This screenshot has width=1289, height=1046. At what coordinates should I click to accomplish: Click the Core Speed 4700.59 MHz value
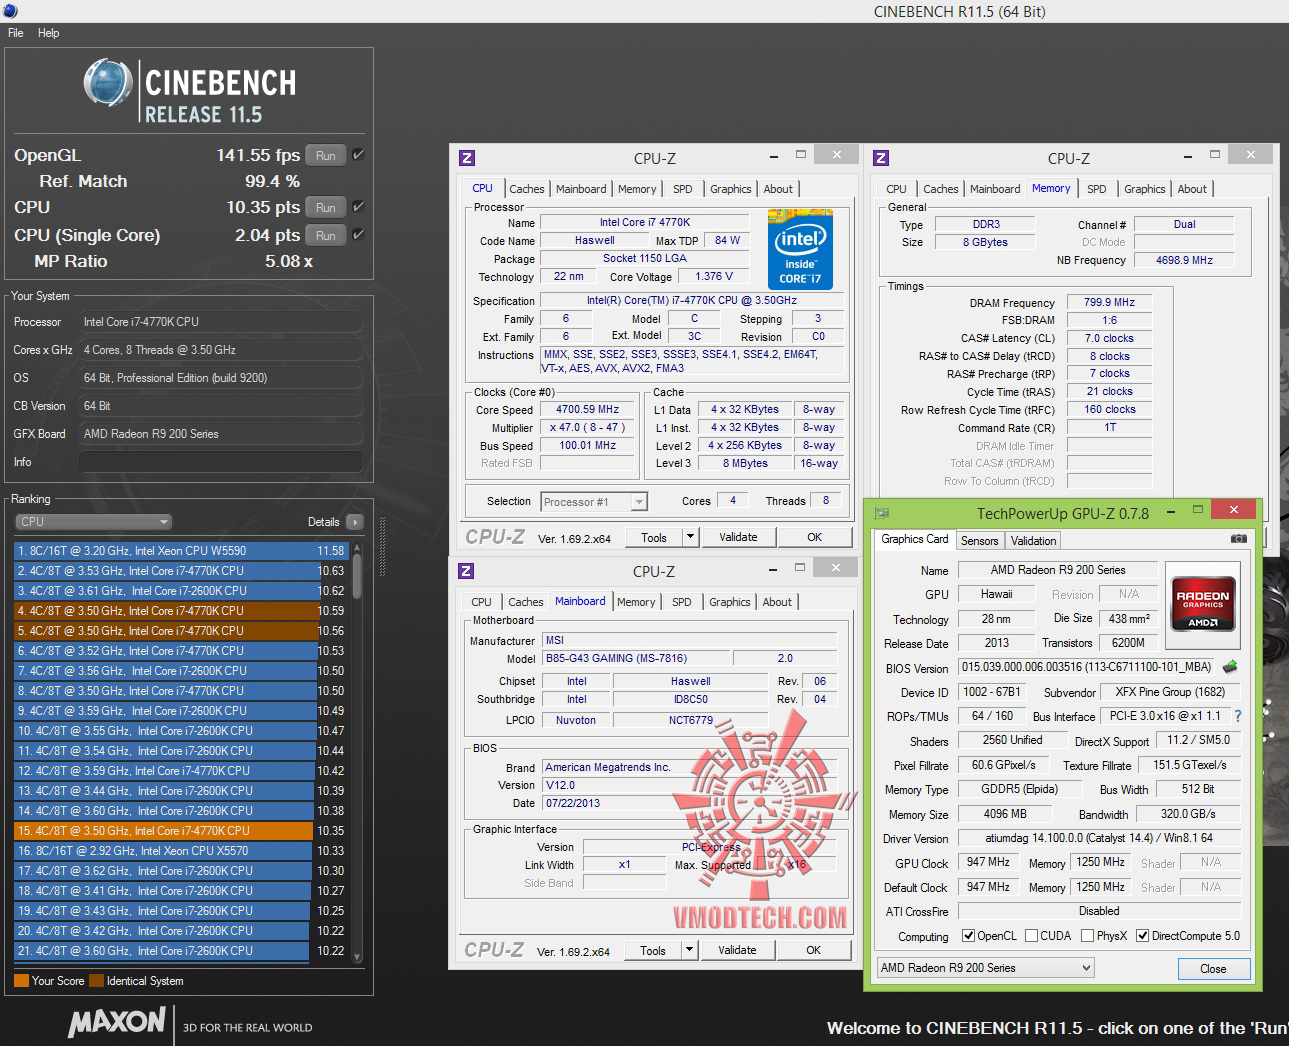(x=587, y=409)
